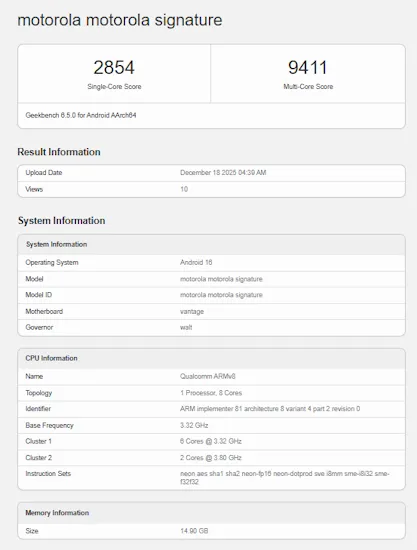Screen dimensions: 417x550
Task: Click the 'Operating System' row label
Action: (x=52, y=262)
